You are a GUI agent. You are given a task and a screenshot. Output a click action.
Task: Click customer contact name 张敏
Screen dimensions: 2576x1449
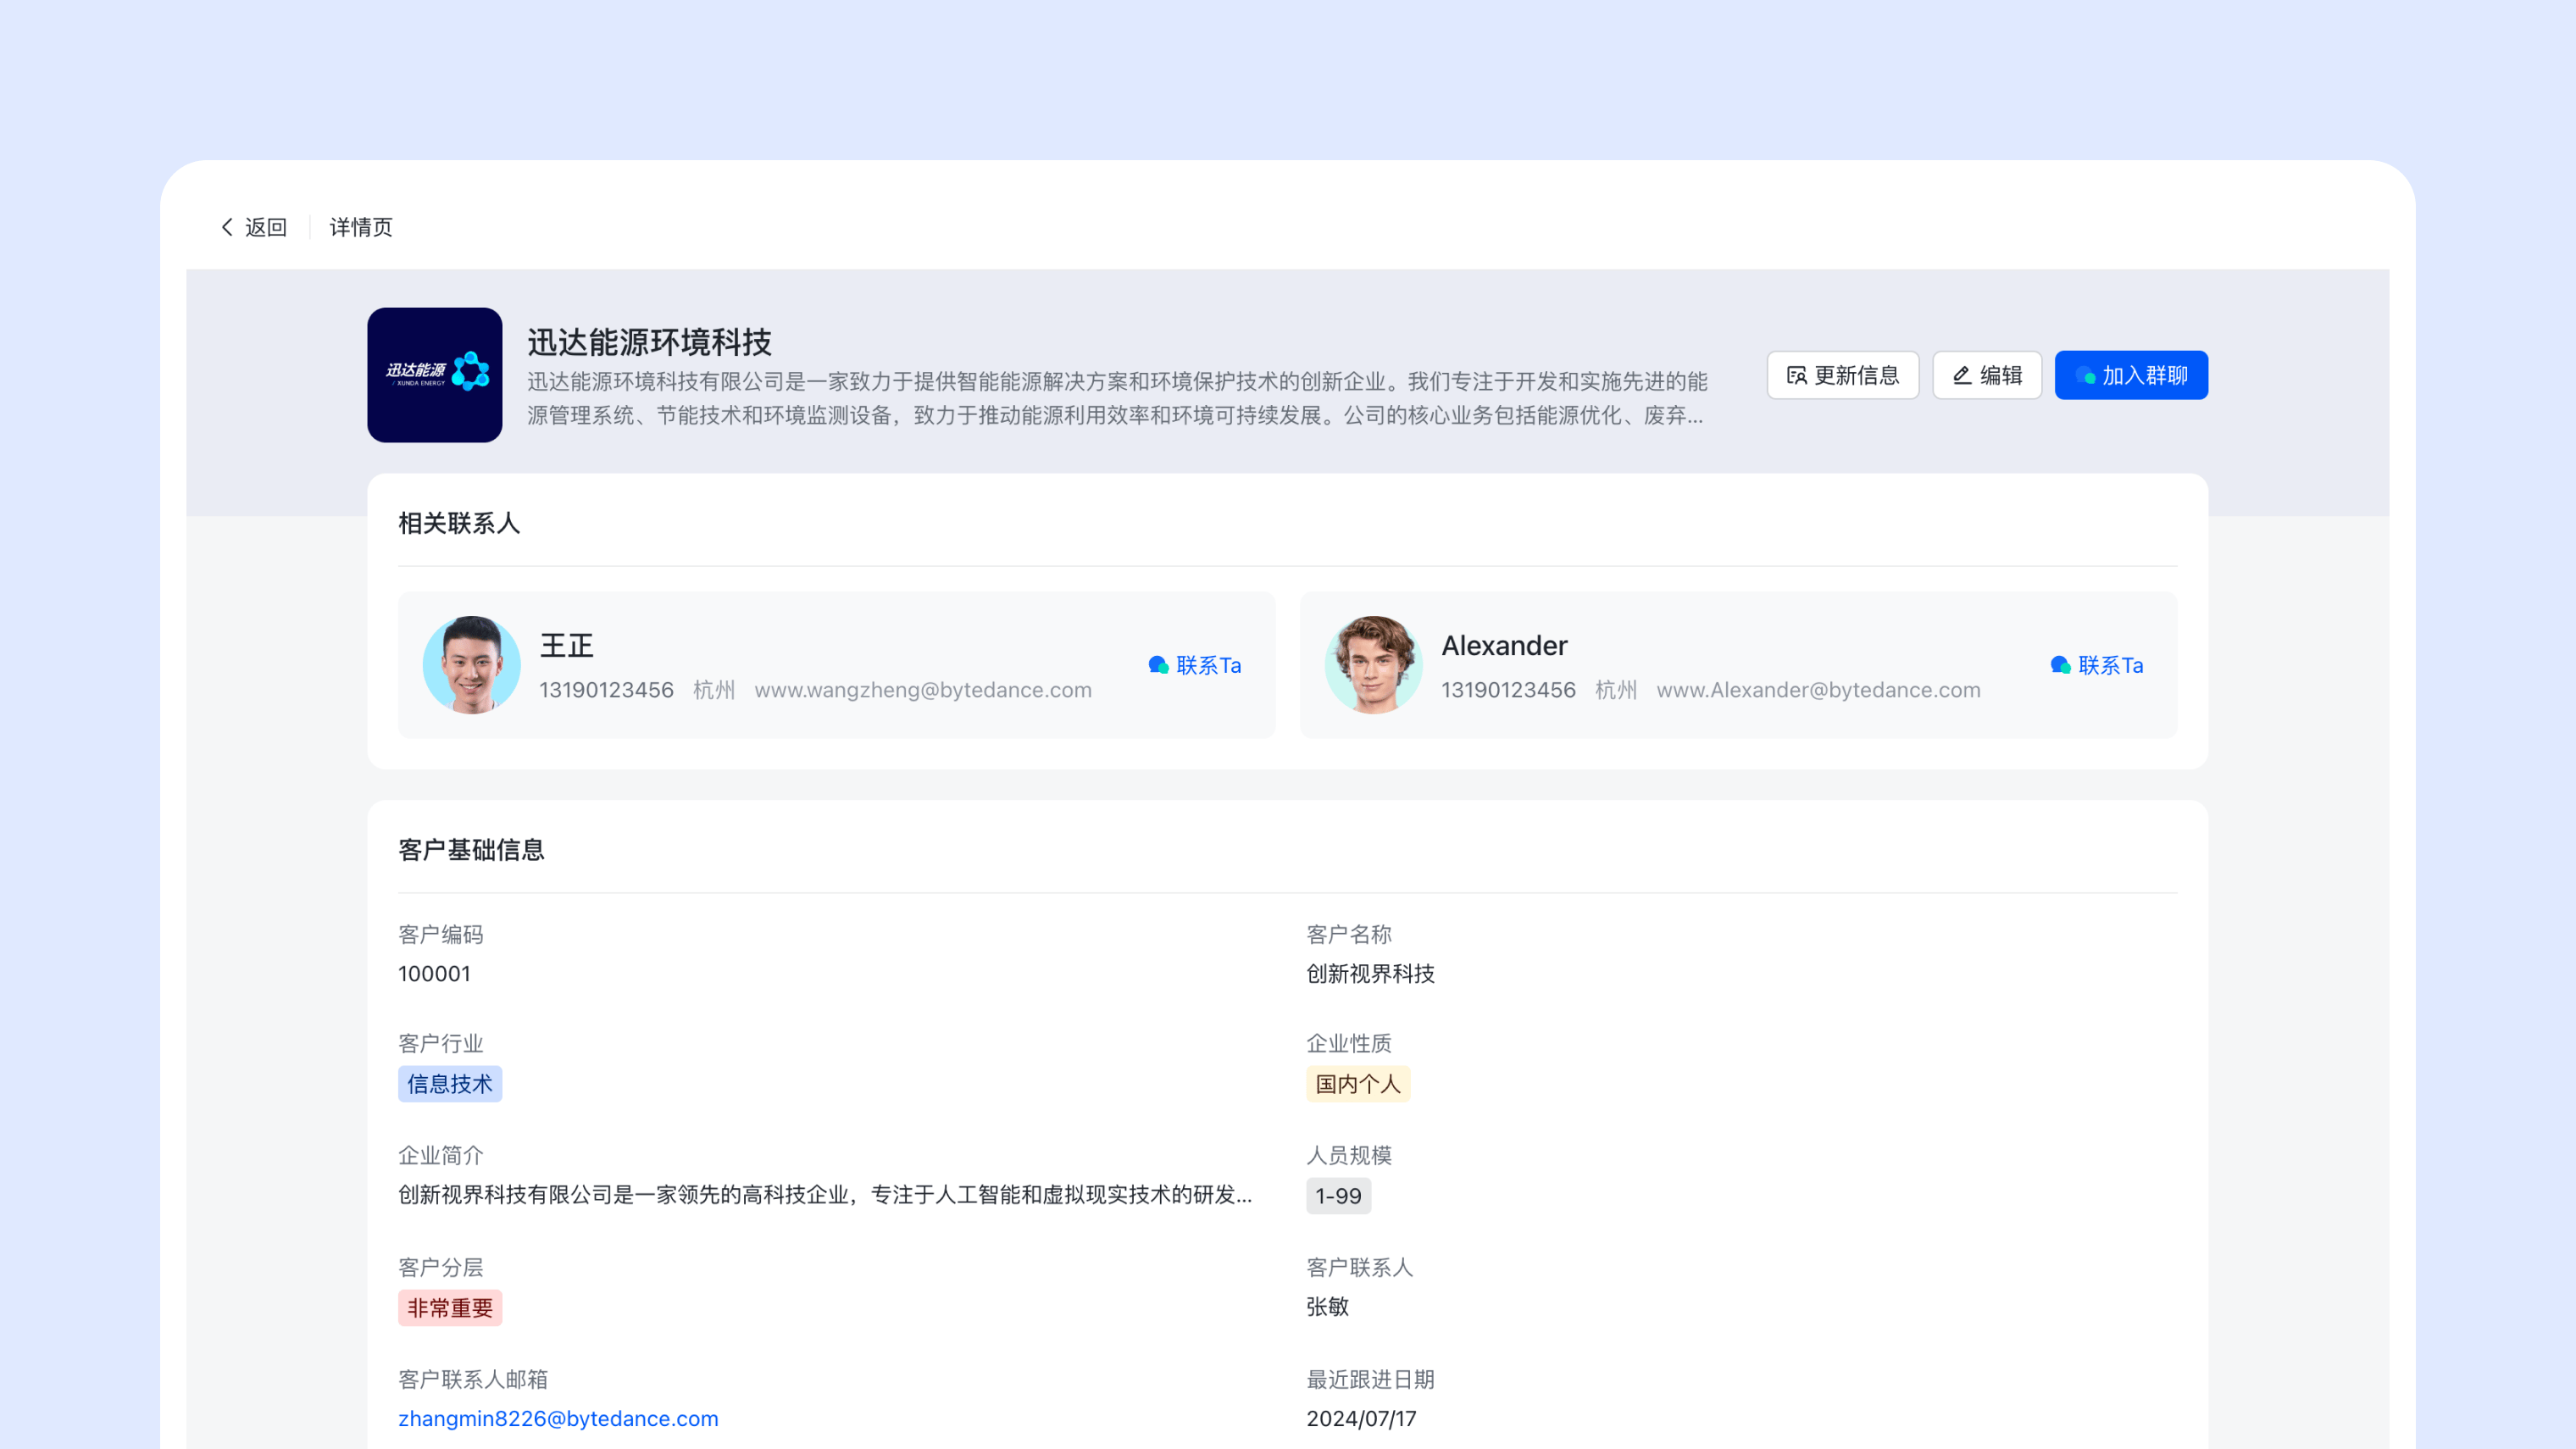(1327, 1307)
